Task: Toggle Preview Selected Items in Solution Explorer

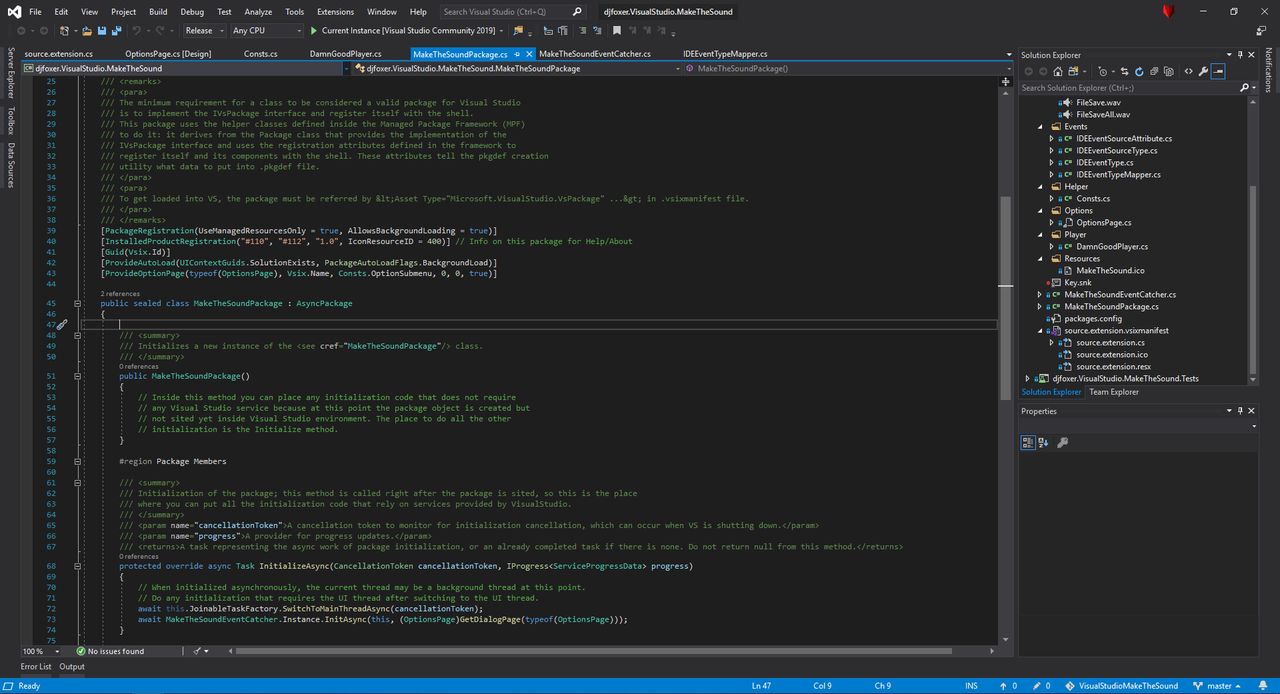Action: [1218, 71]
